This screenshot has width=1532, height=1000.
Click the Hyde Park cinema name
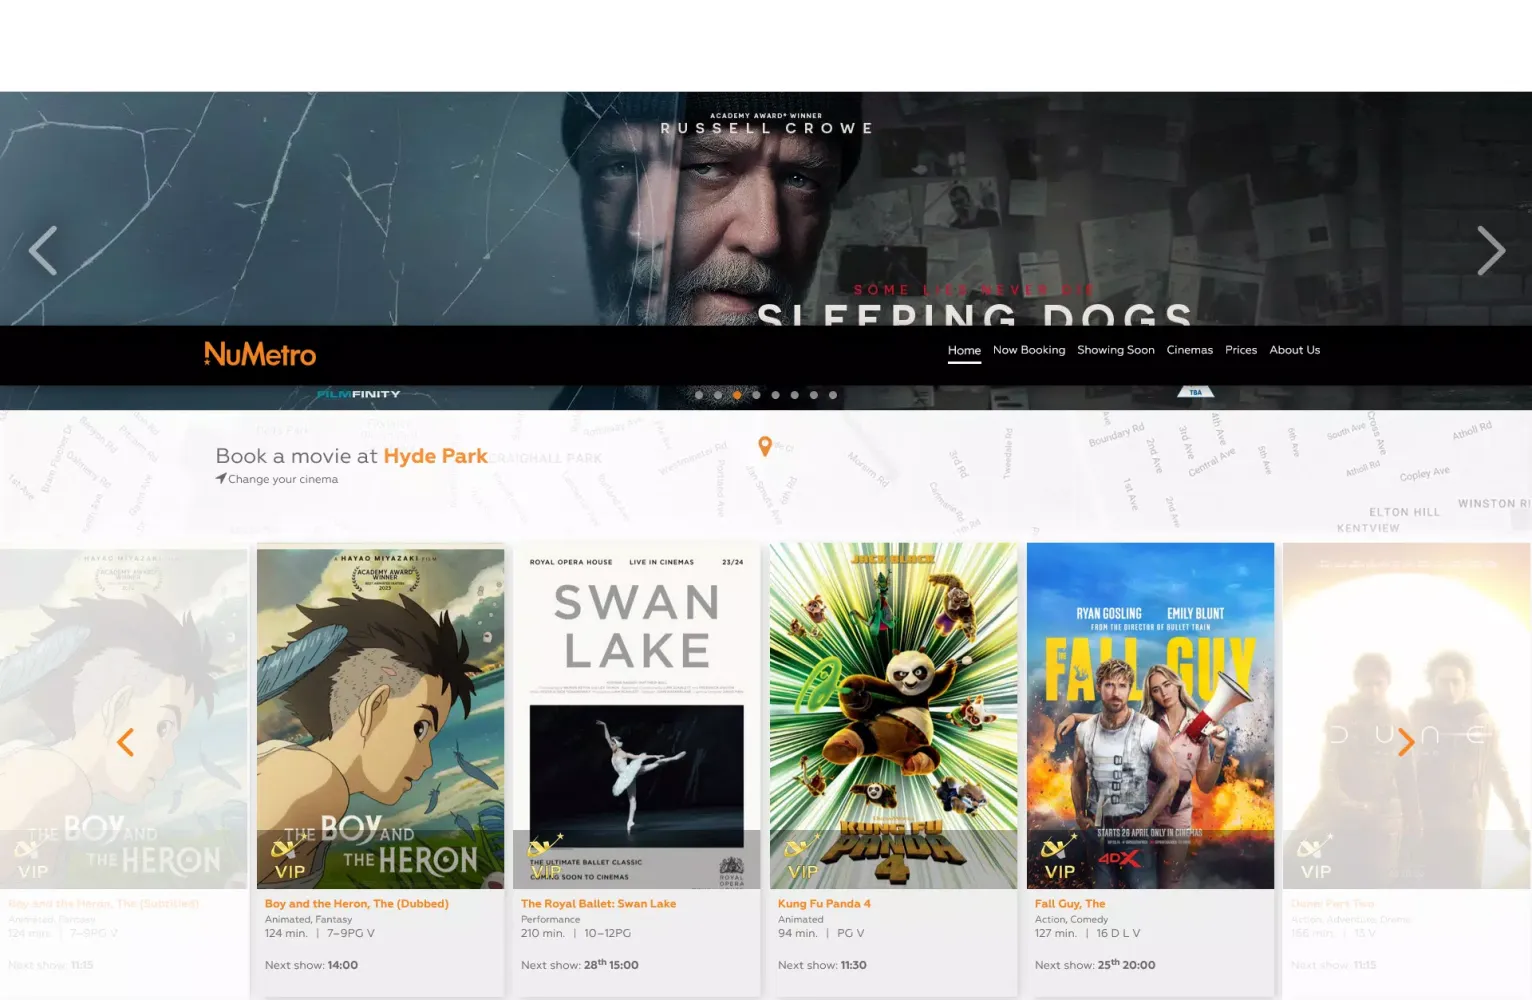[x=436, y=456]
